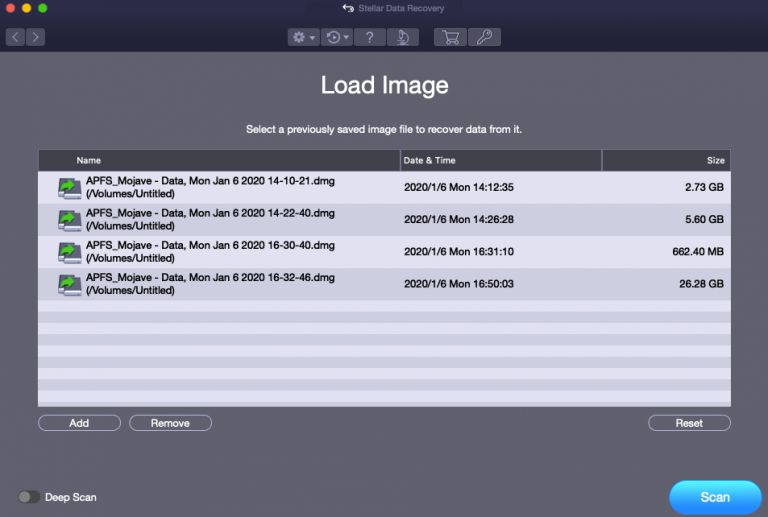Click the 2020/1/6 Mon 14:26:28 date cell
Image resolution: width=768 pixels, height=517 pixels.
coord(458,219)
